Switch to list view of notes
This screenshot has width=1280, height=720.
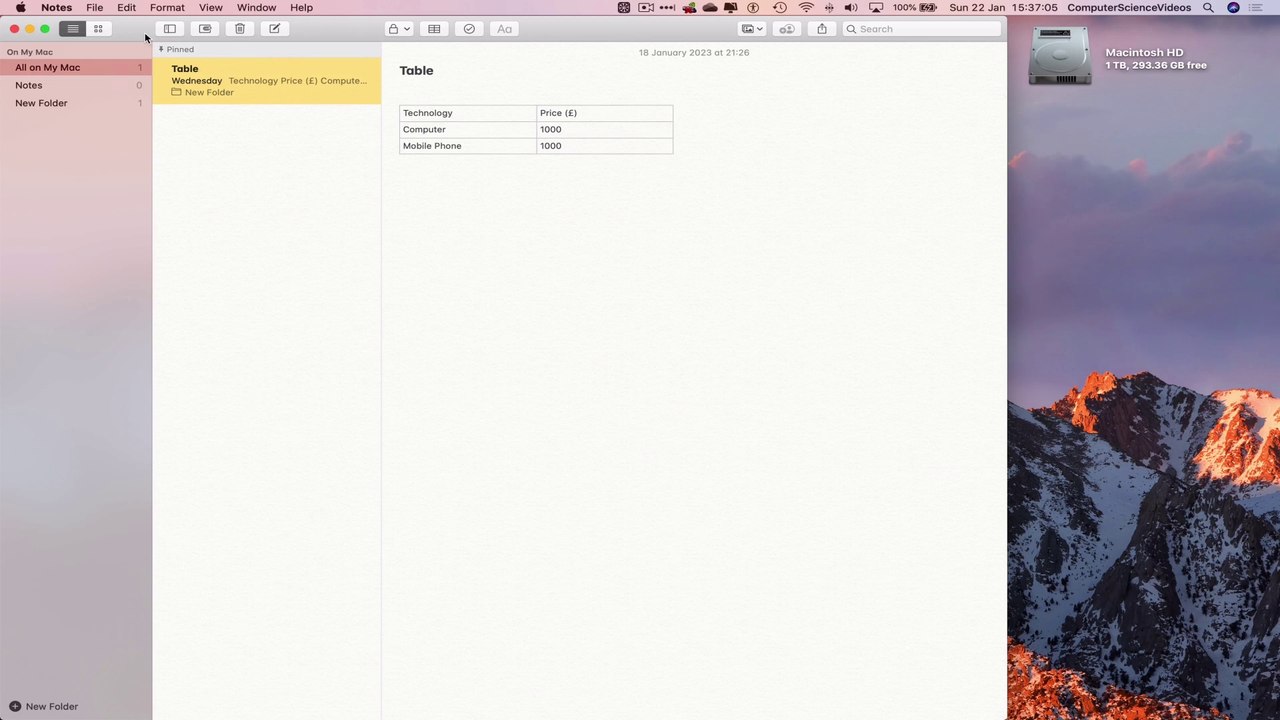(x=73, y=29)
